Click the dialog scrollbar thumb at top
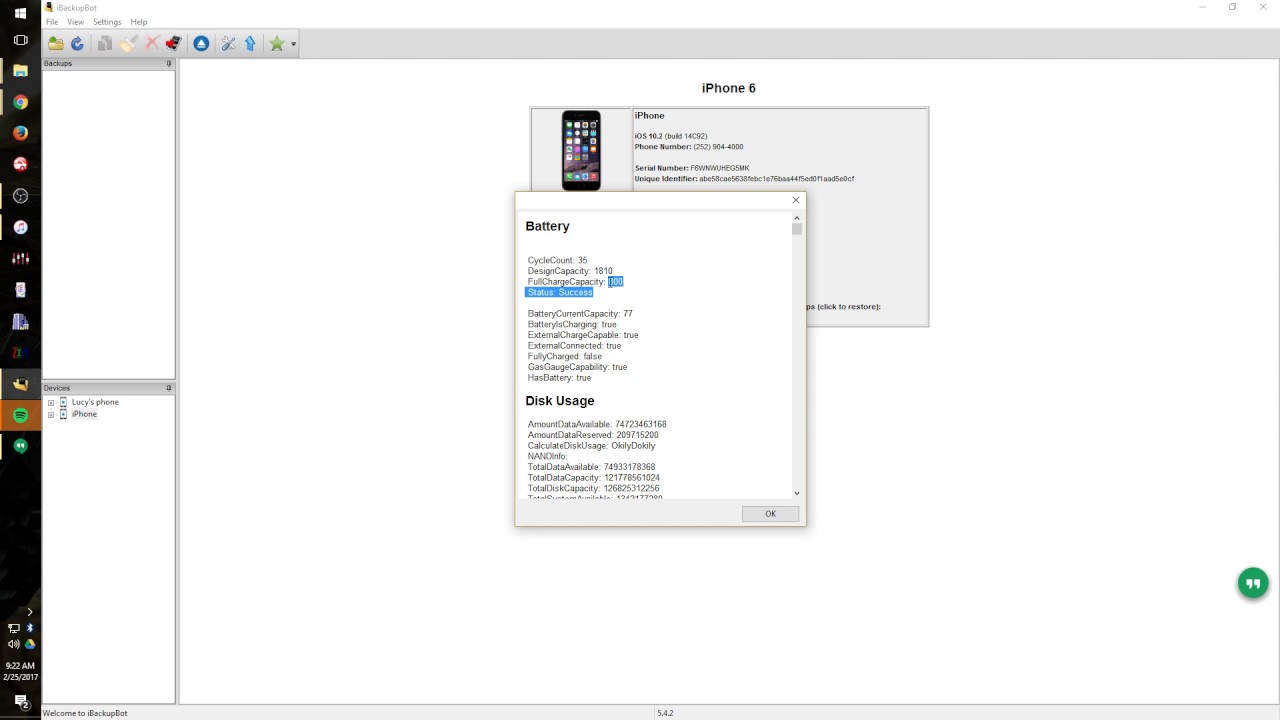The width and height of the screenshot is (1280, 720). (797, 228)
